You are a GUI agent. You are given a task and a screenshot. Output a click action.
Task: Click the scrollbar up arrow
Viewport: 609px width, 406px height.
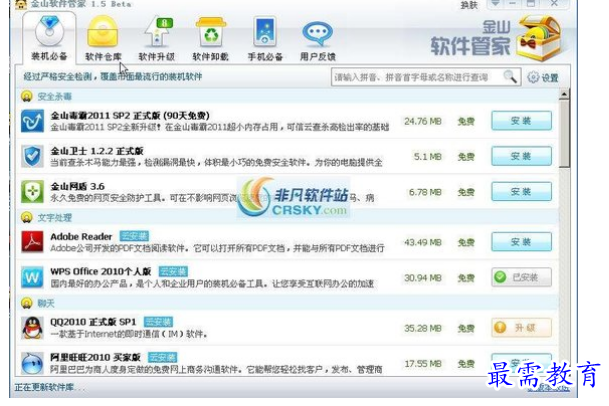[564, 94]
